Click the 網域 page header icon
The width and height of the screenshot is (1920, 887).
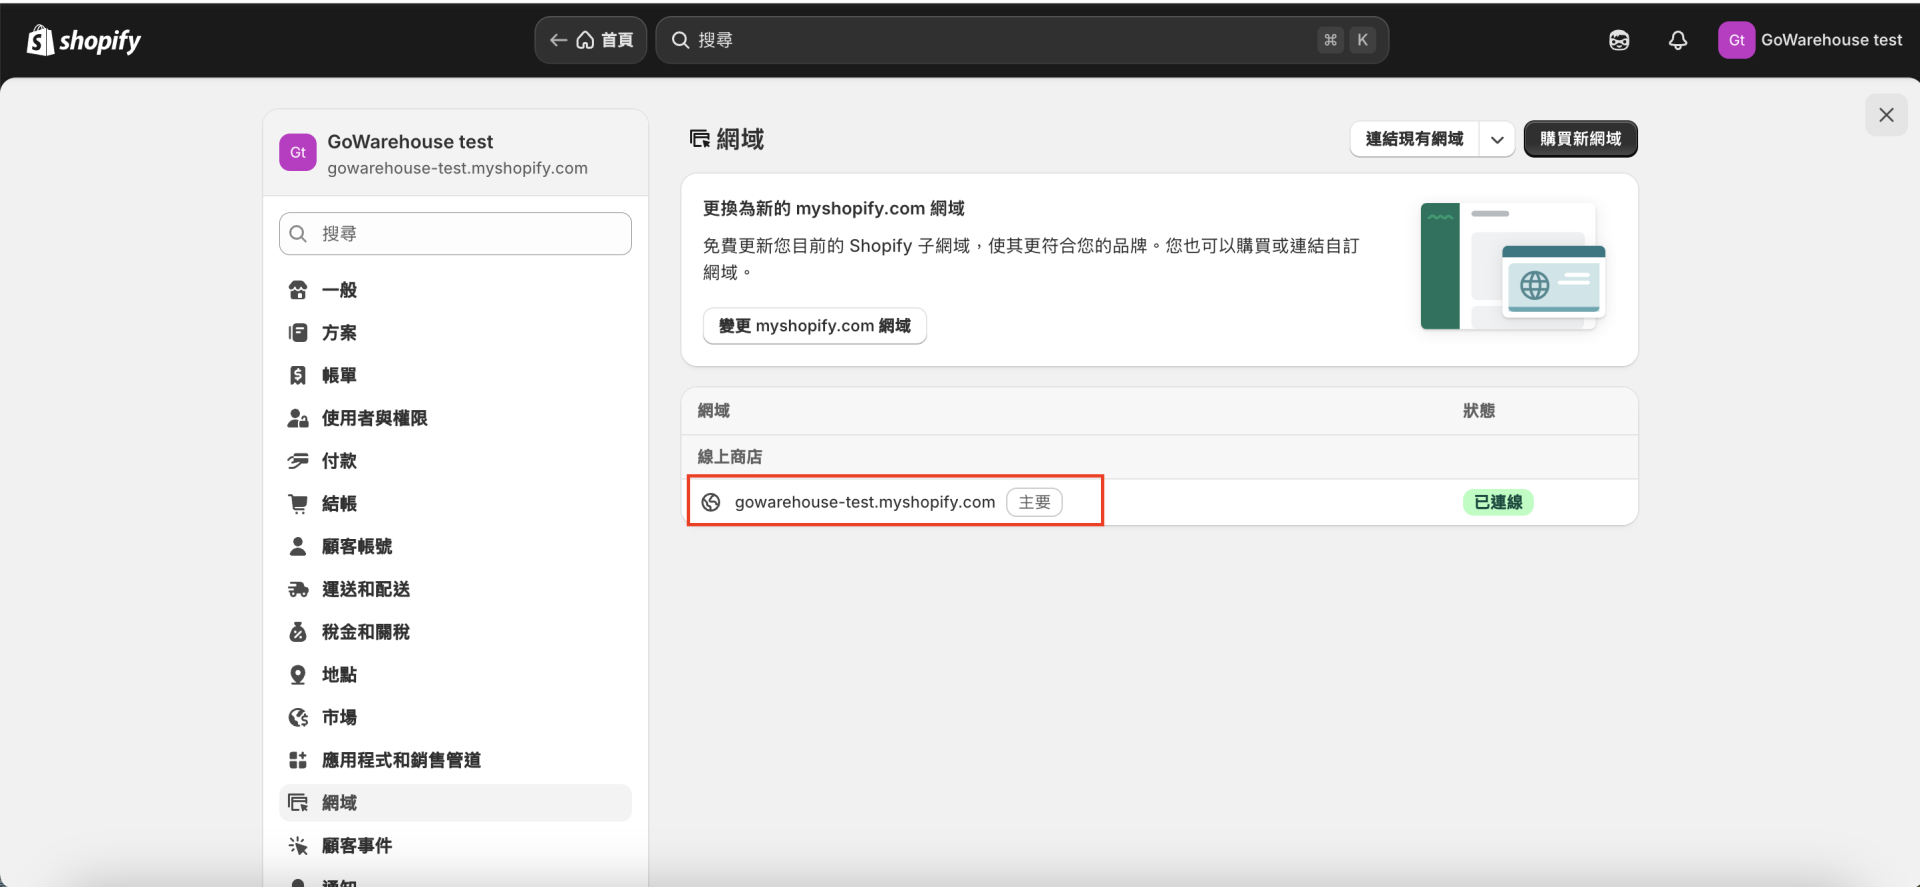click(x=700, y=139)
